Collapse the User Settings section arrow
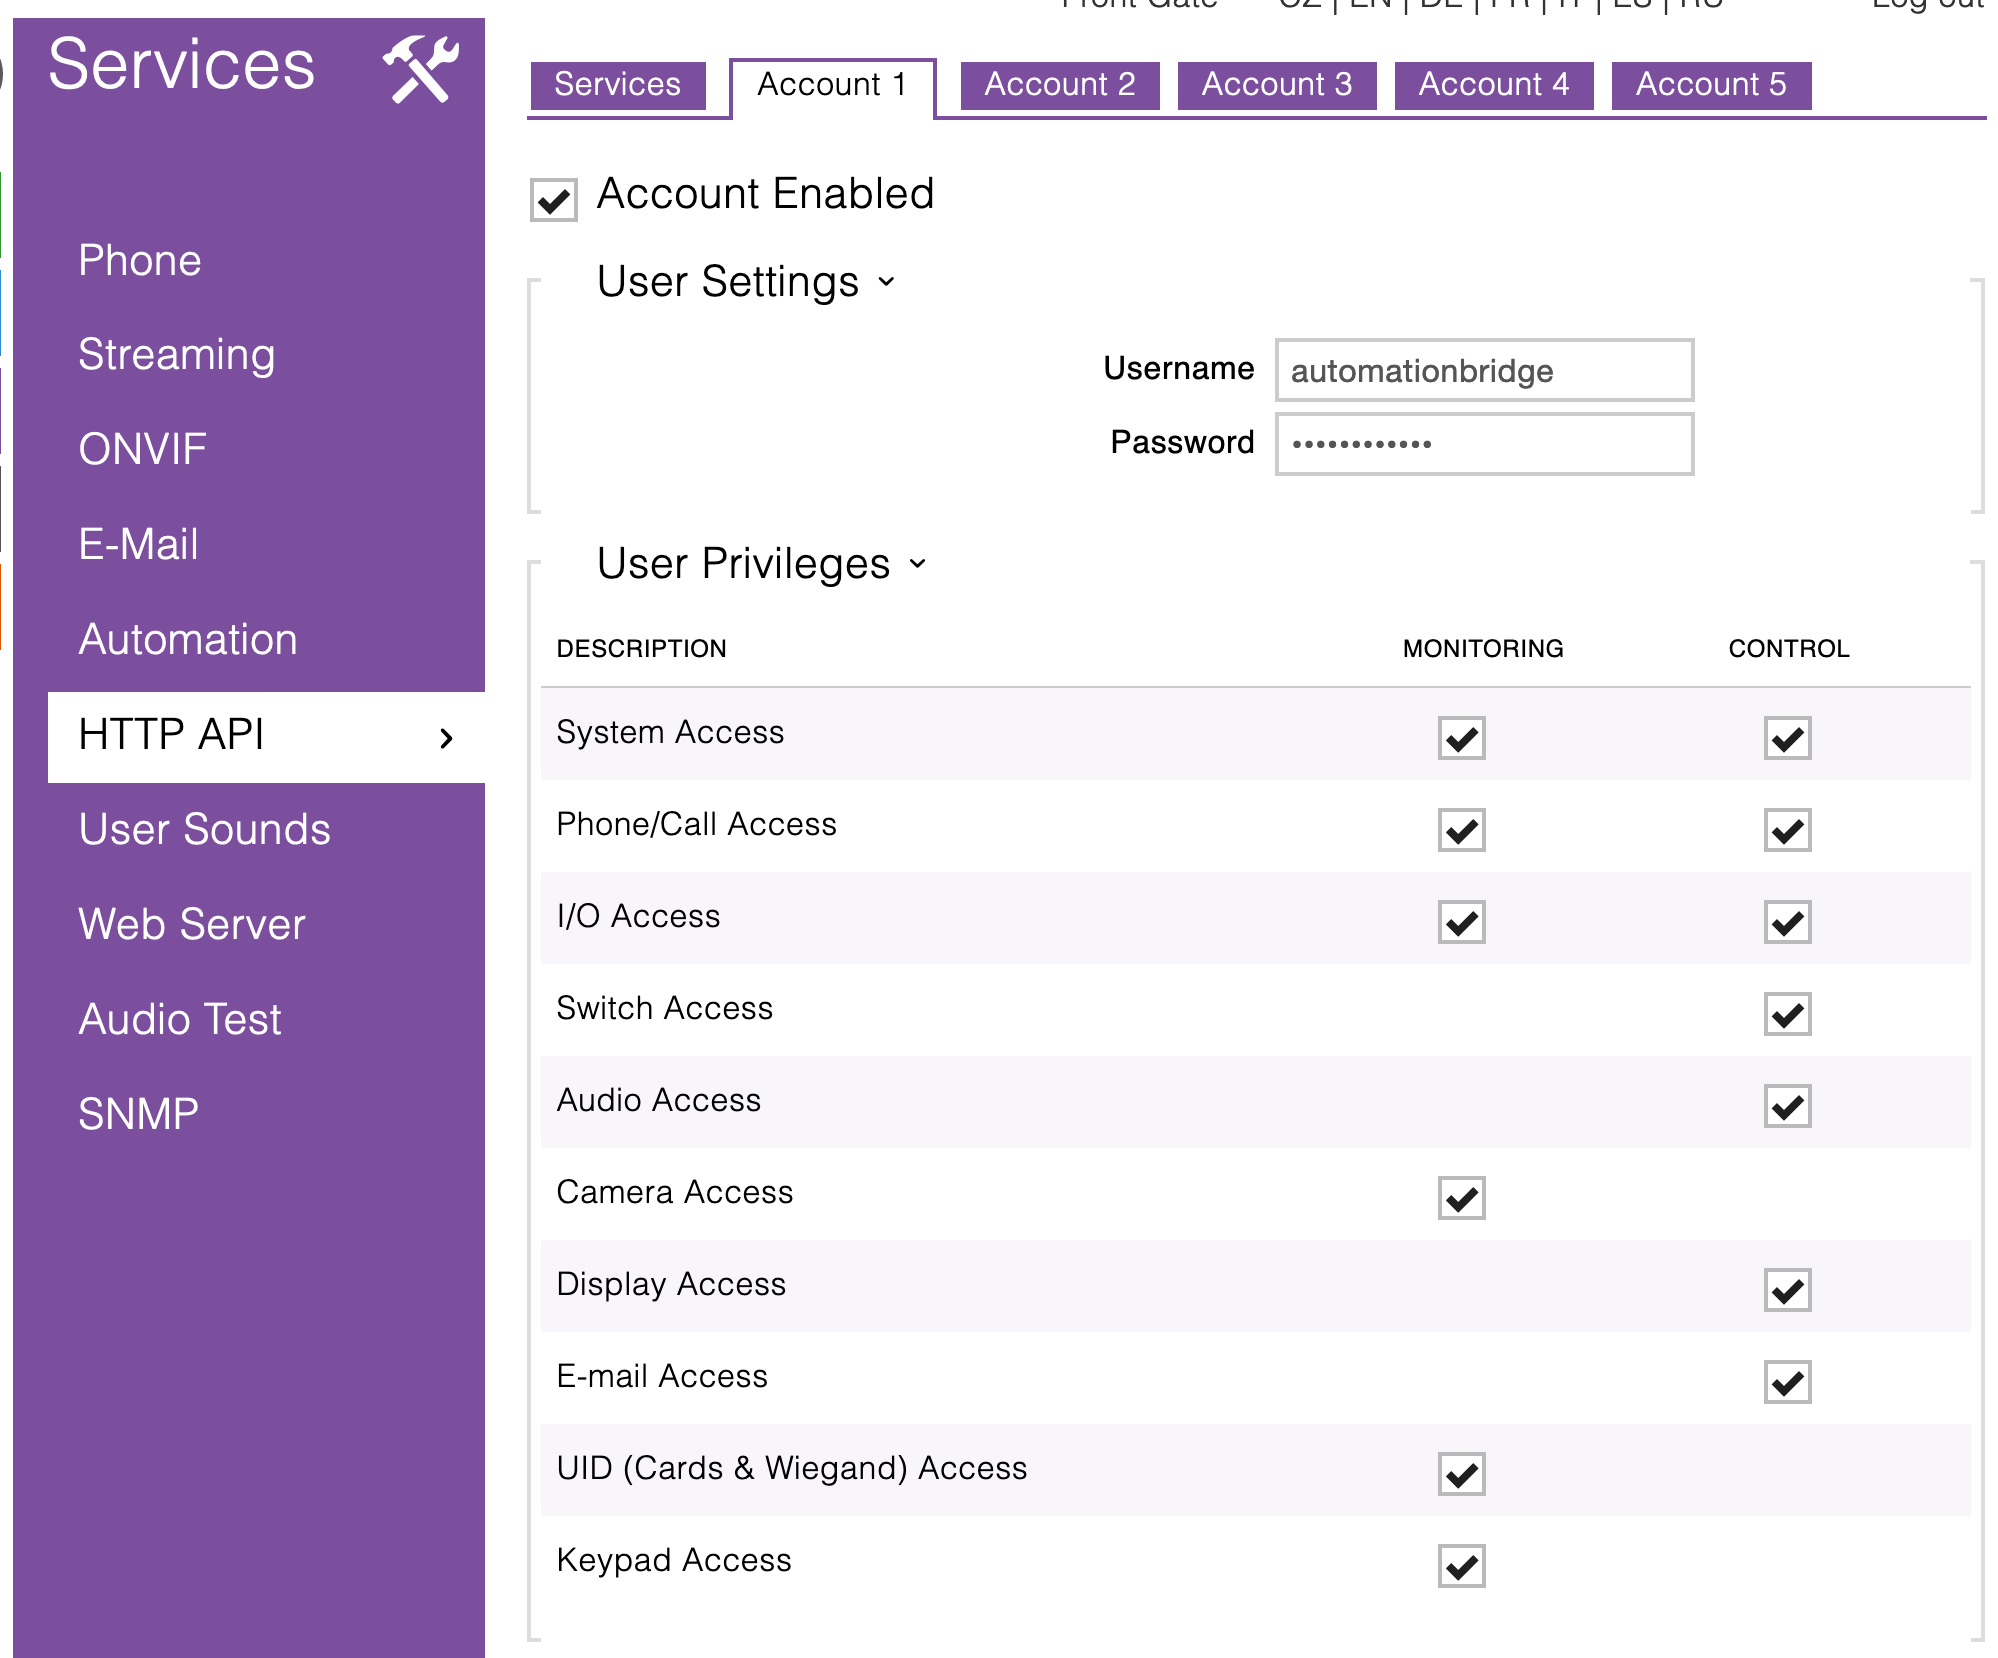1998x1658 pixels. [886, 282]
